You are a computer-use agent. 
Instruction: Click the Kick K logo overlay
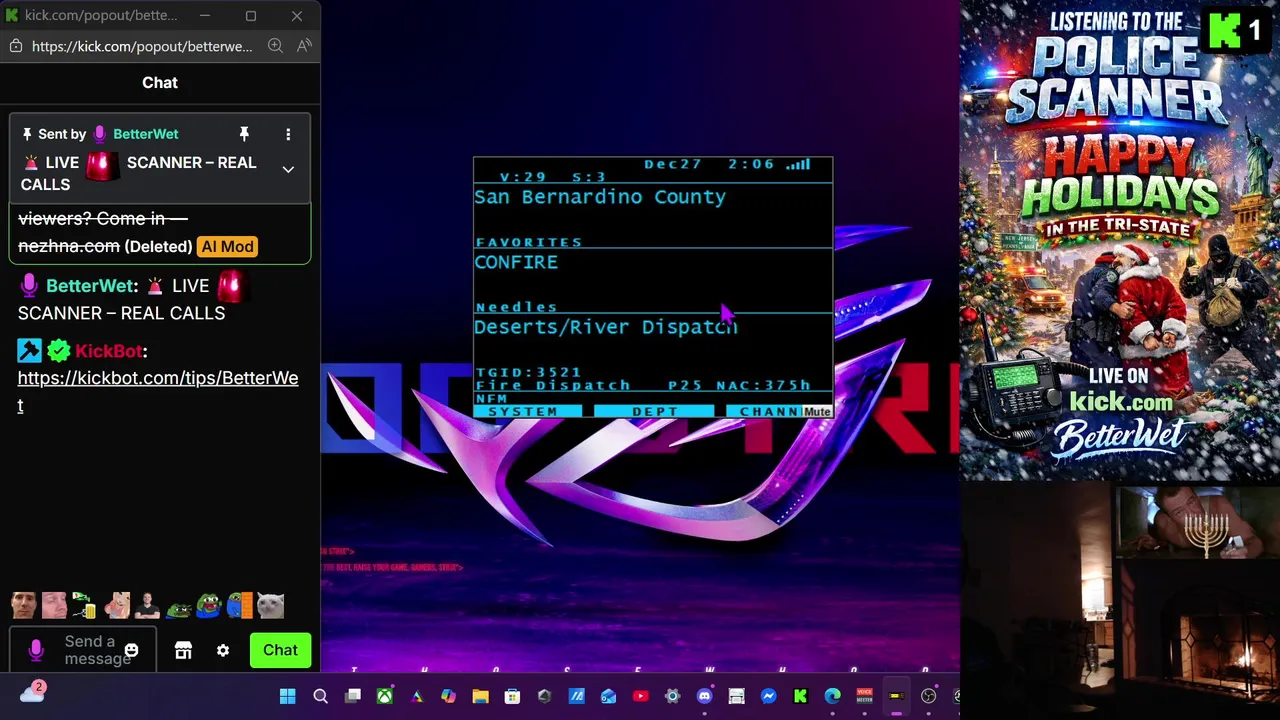[x=1224, y=31]
